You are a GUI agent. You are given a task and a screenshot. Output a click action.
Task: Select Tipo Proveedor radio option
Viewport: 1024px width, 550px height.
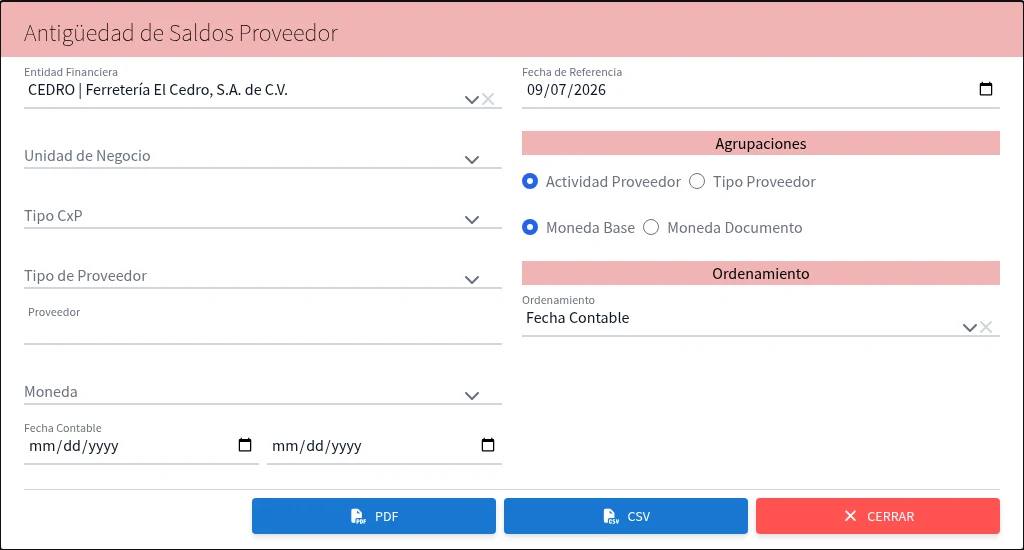coord(697,182)
